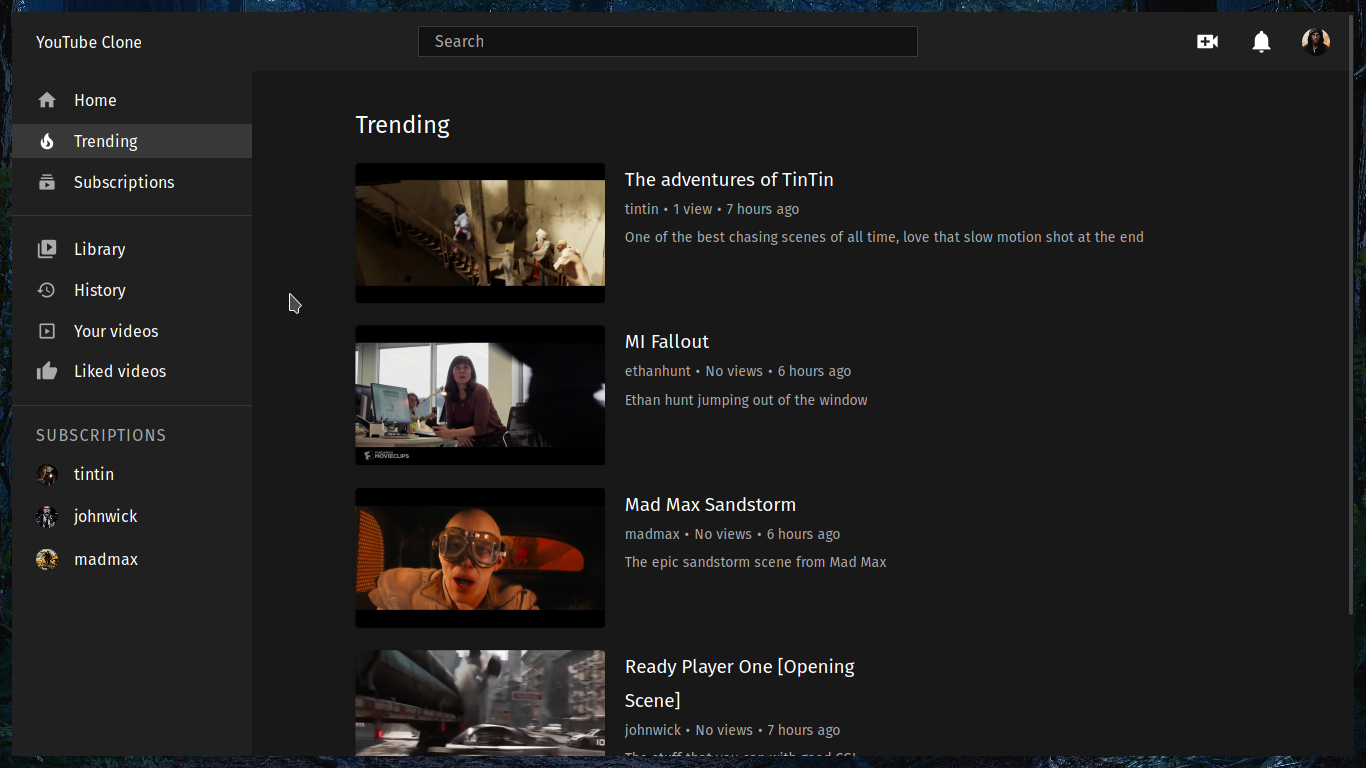This screenshot has height=768, width=1366.
Task: Open the Library label
Action: pos(100,249)
